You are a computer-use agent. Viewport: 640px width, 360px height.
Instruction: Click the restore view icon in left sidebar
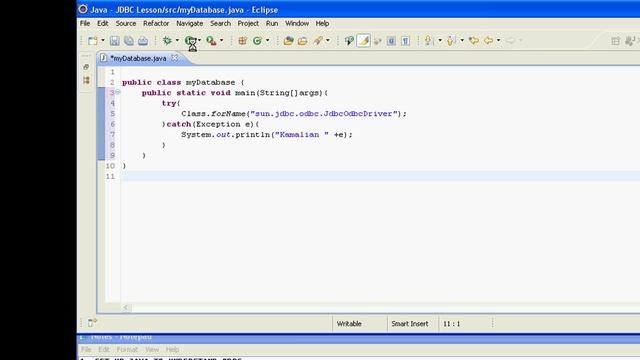[86, 67]
